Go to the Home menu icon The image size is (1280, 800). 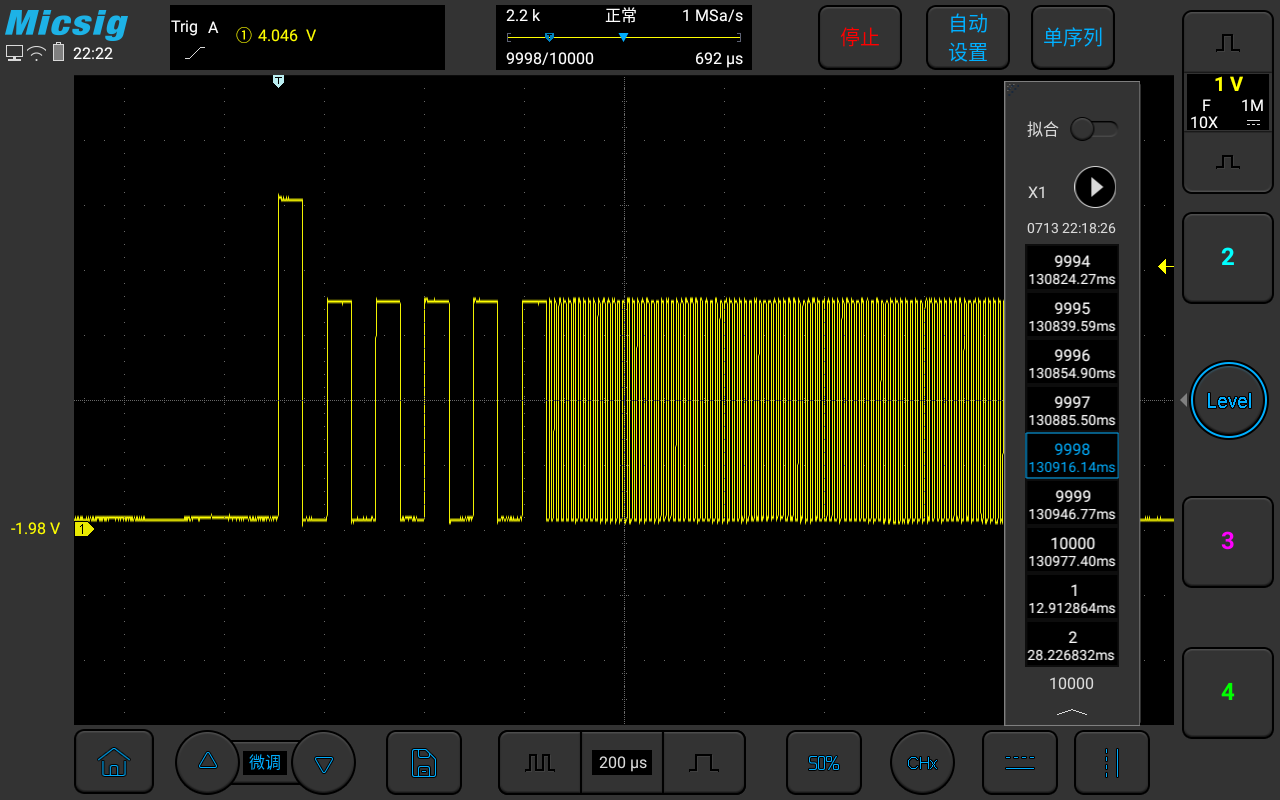114,762
